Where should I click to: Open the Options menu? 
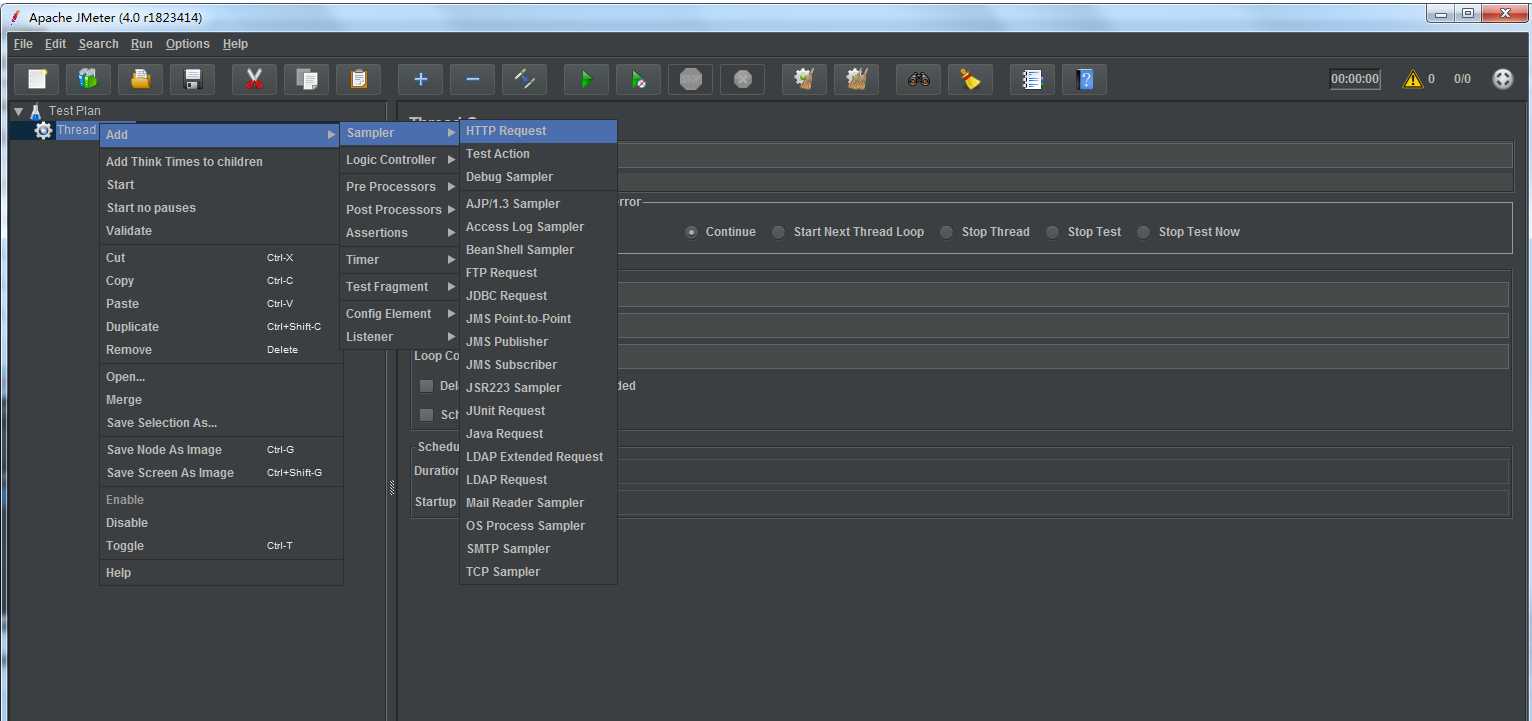[x=188, y=44]
